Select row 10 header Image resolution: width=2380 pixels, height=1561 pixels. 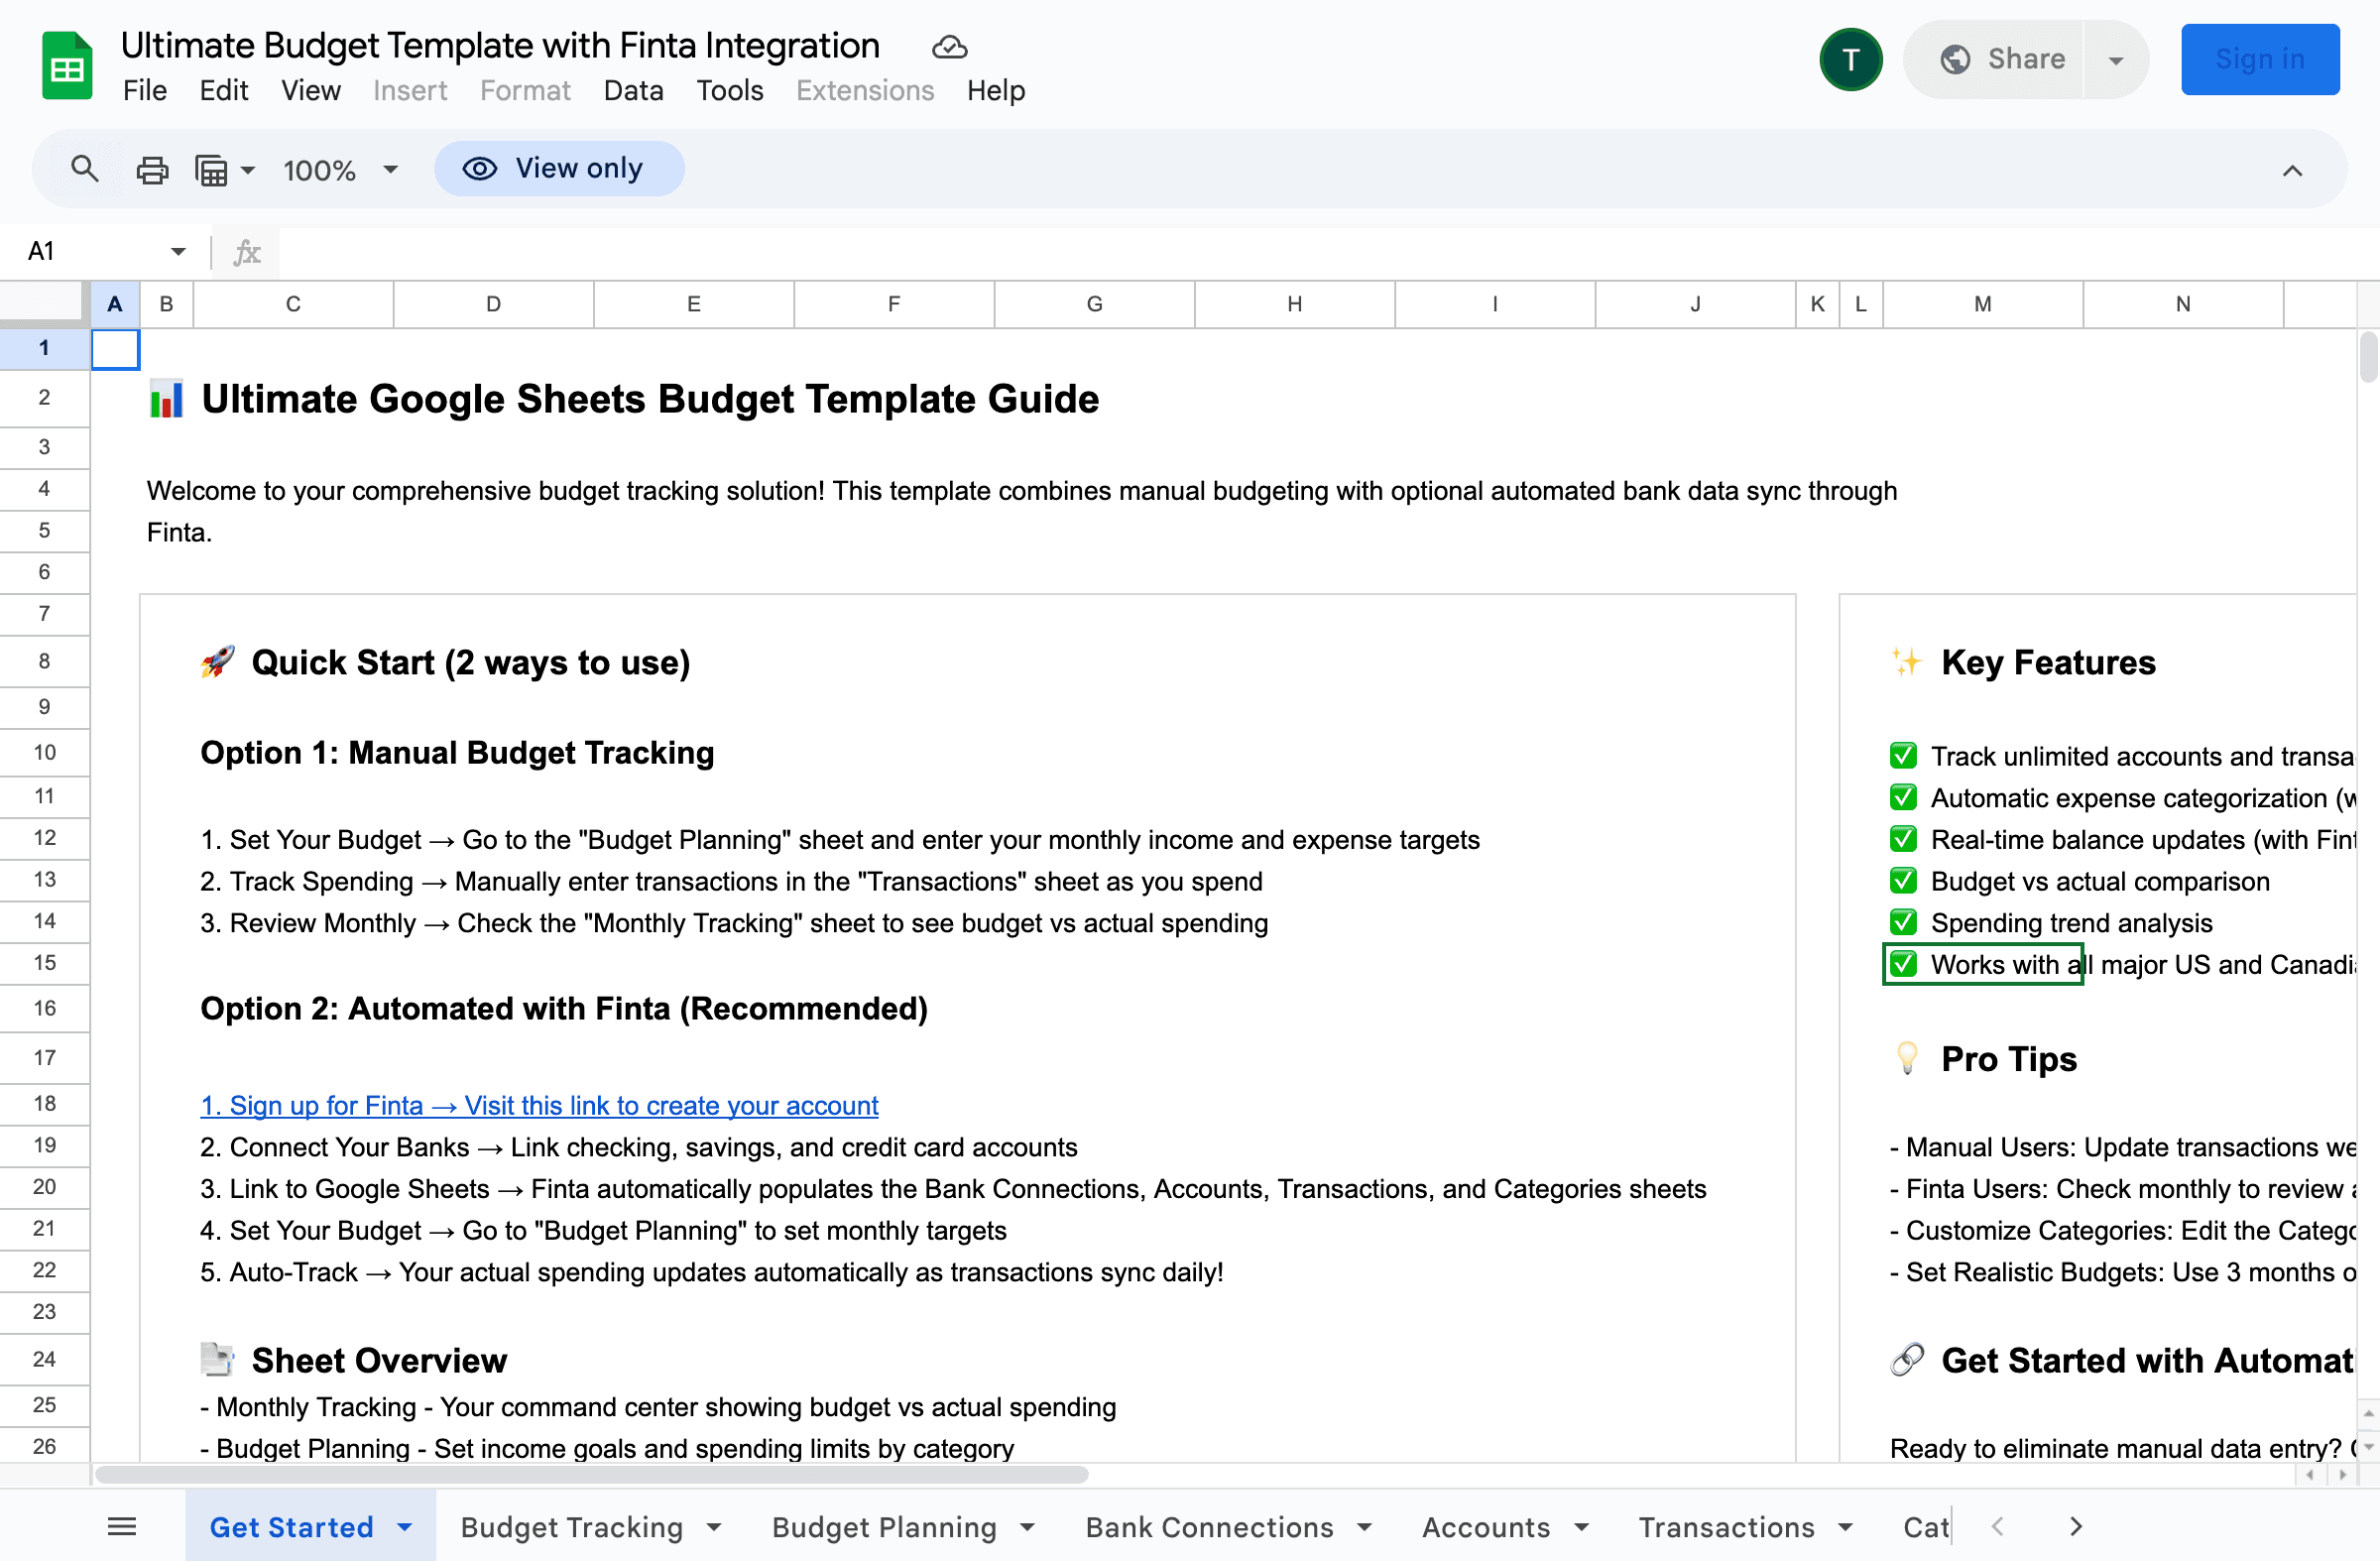pos(44,752)
